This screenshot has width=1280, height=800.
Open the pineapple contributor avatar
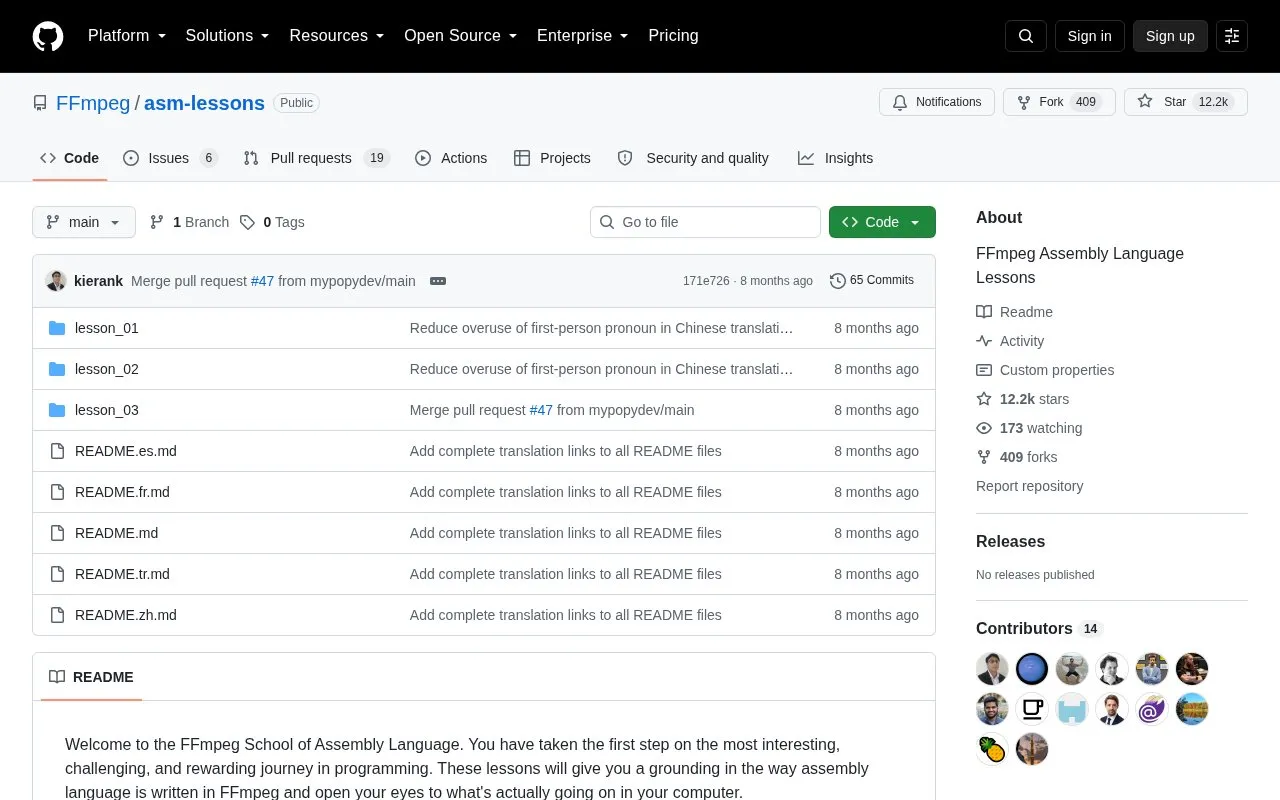click(x=992, y=749)
